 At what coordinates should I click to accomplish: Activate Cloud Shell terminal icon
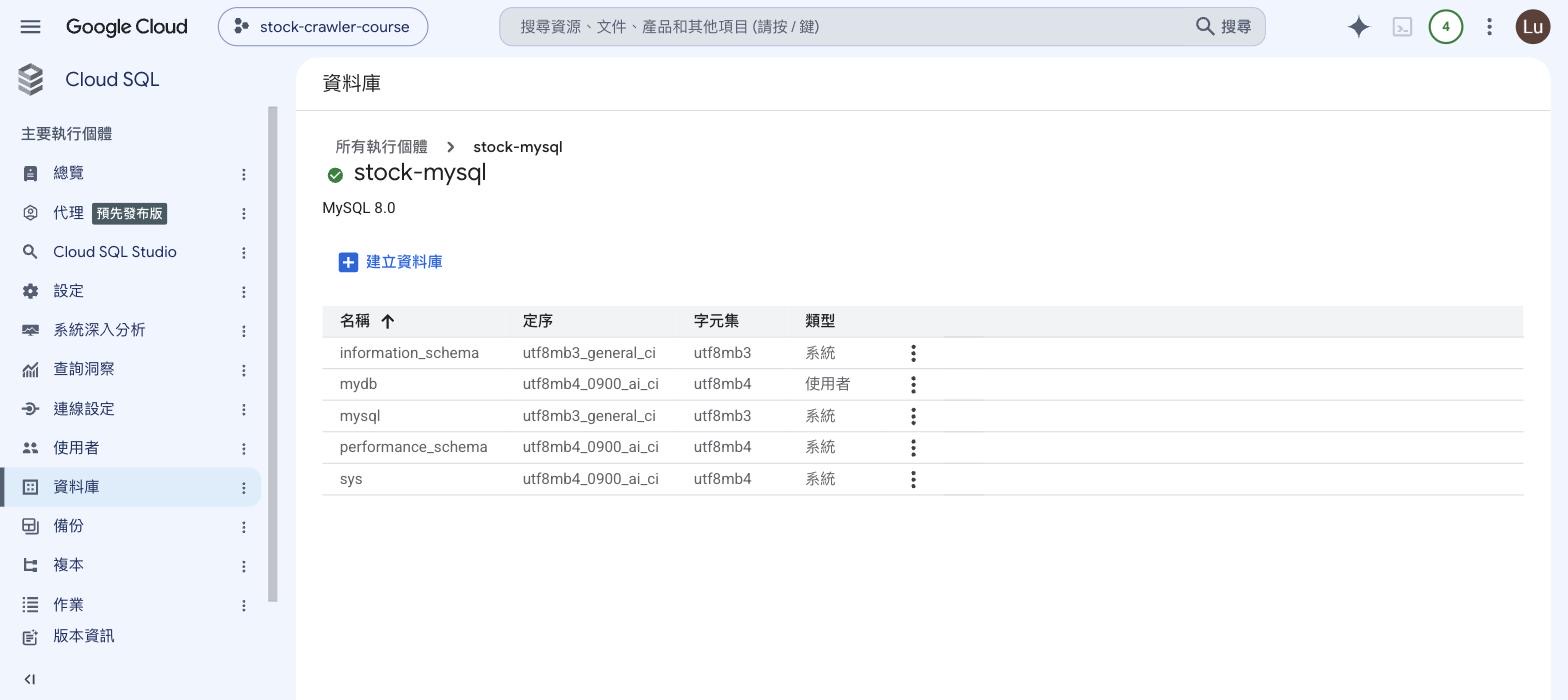pyautogui.click(x=1402, y=27)
